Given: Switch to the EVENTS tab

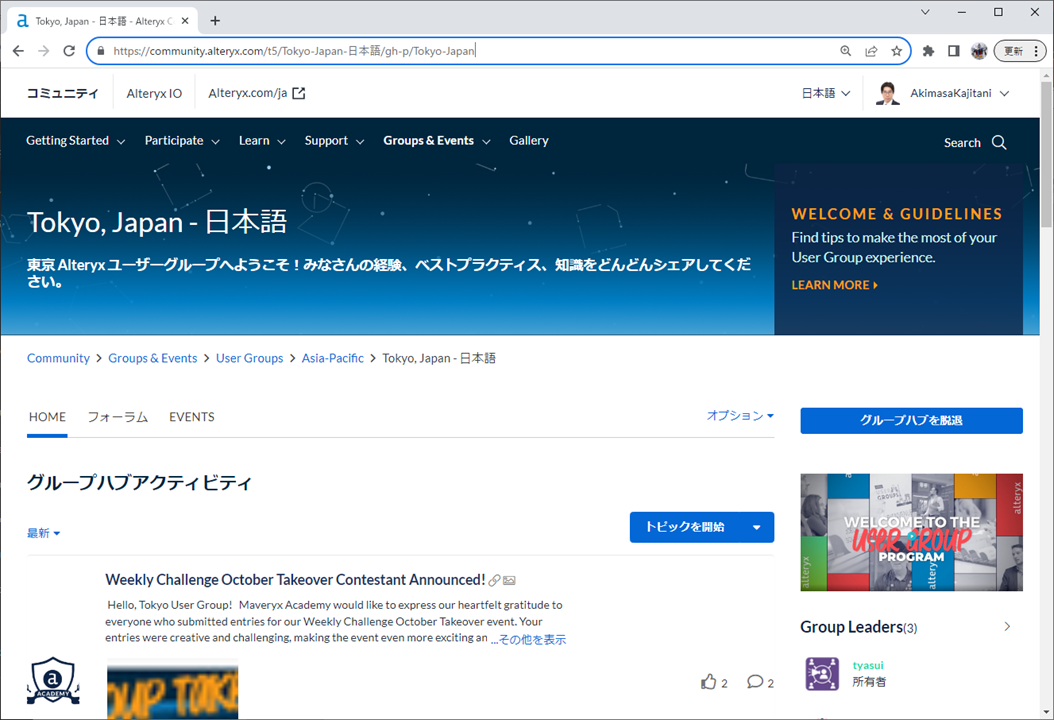Looking at the screenshot, I should (192, 417).
